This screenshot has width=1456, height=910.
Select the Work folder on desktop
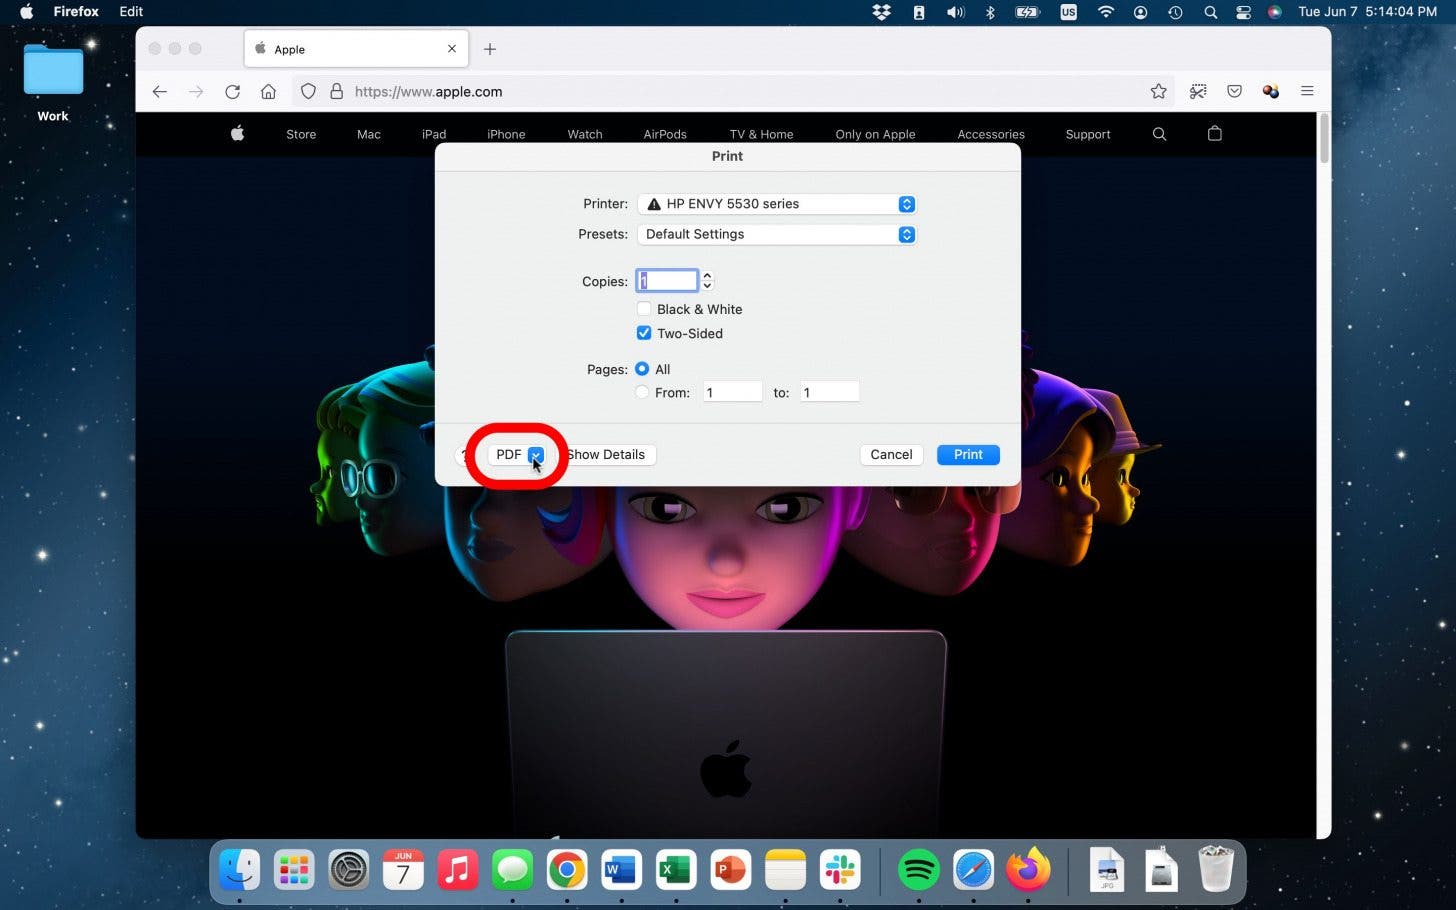[53, 84]
